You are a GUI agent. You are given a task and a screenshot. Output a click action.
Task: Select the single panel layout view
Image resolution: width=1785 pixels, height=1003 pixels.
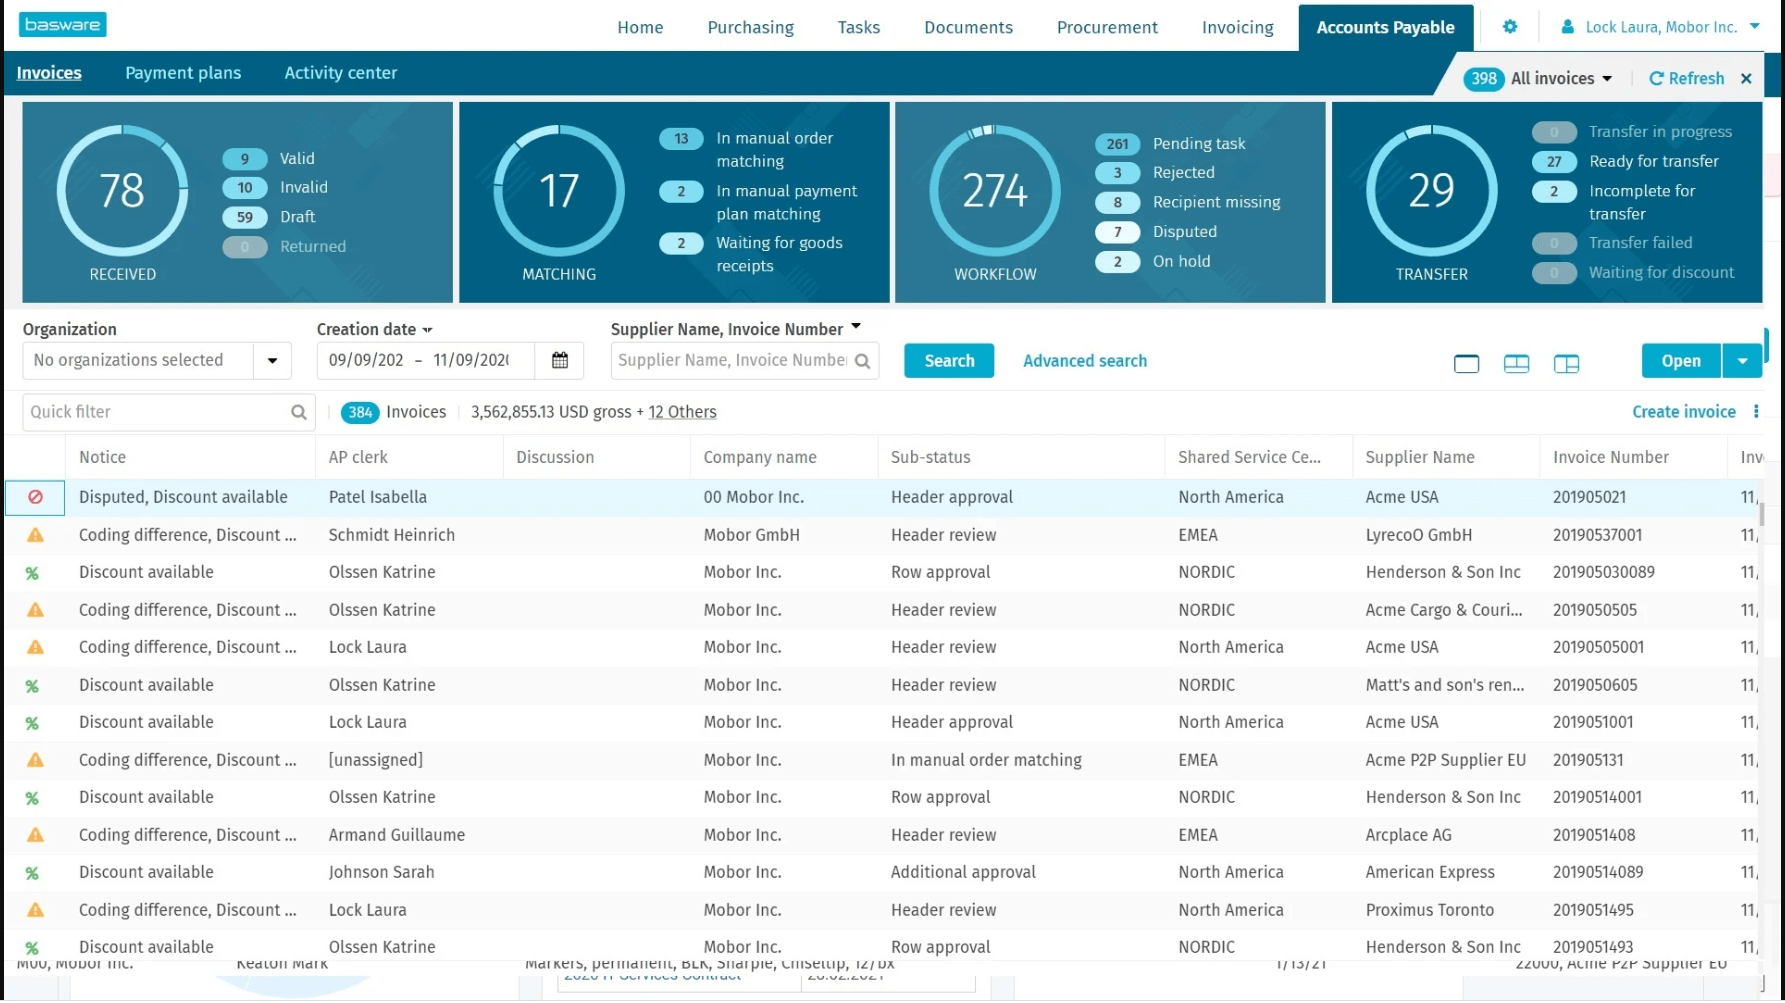(x=1466, y=363)
